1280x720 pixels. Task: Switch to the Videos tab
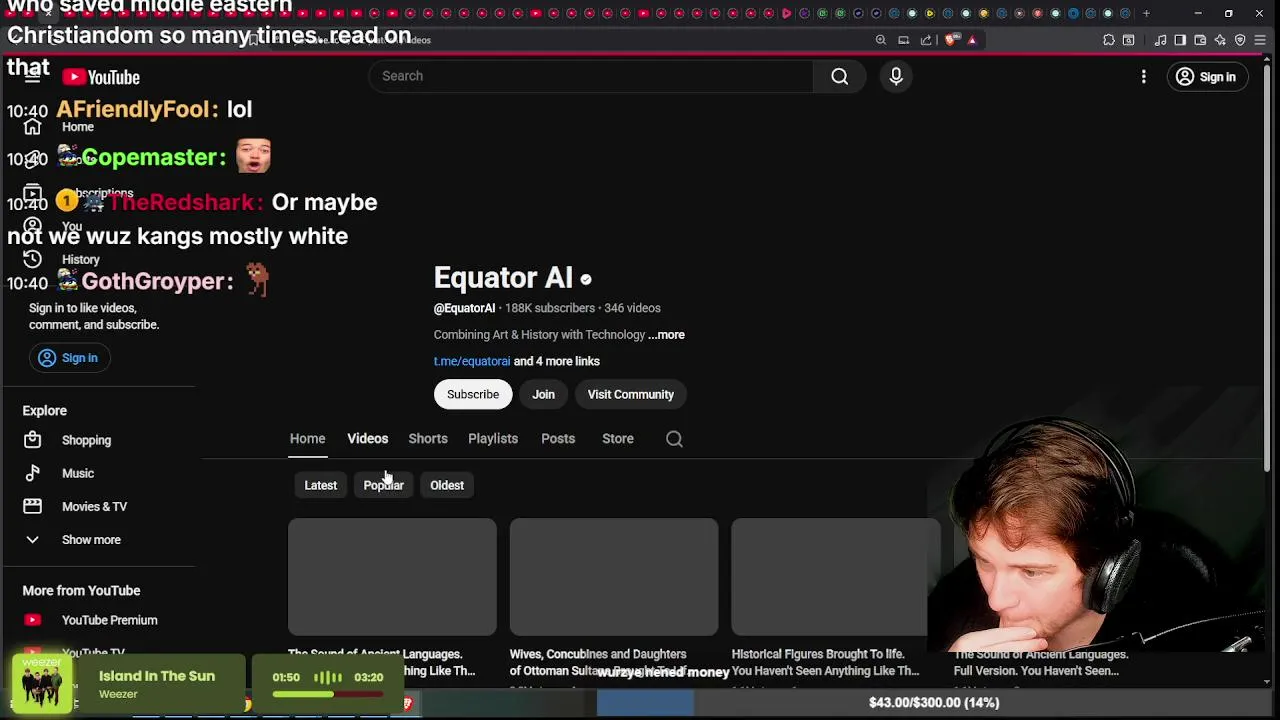coord(367,439)
